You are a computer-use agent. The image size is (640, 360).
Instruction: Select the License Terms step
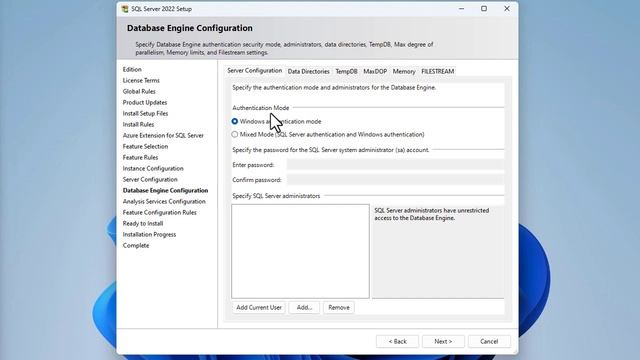(x=141, y=80)
